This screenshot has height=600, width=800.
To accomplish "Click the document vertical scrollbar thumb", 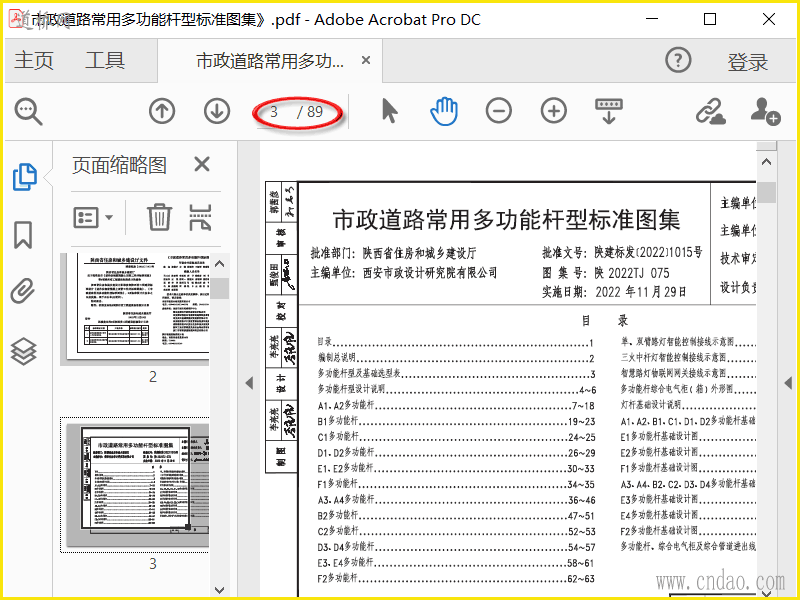I will coord(766,192).
